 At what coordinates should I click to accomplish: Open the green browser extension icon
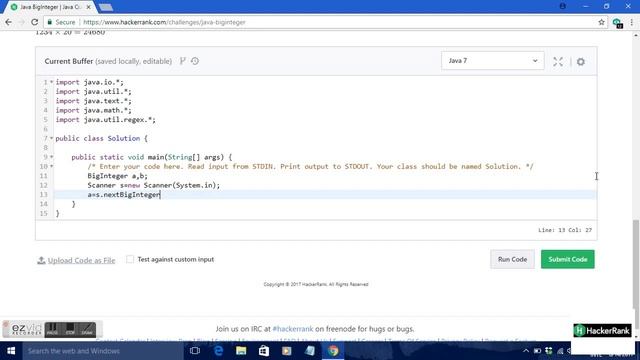[x=617, y=23]
